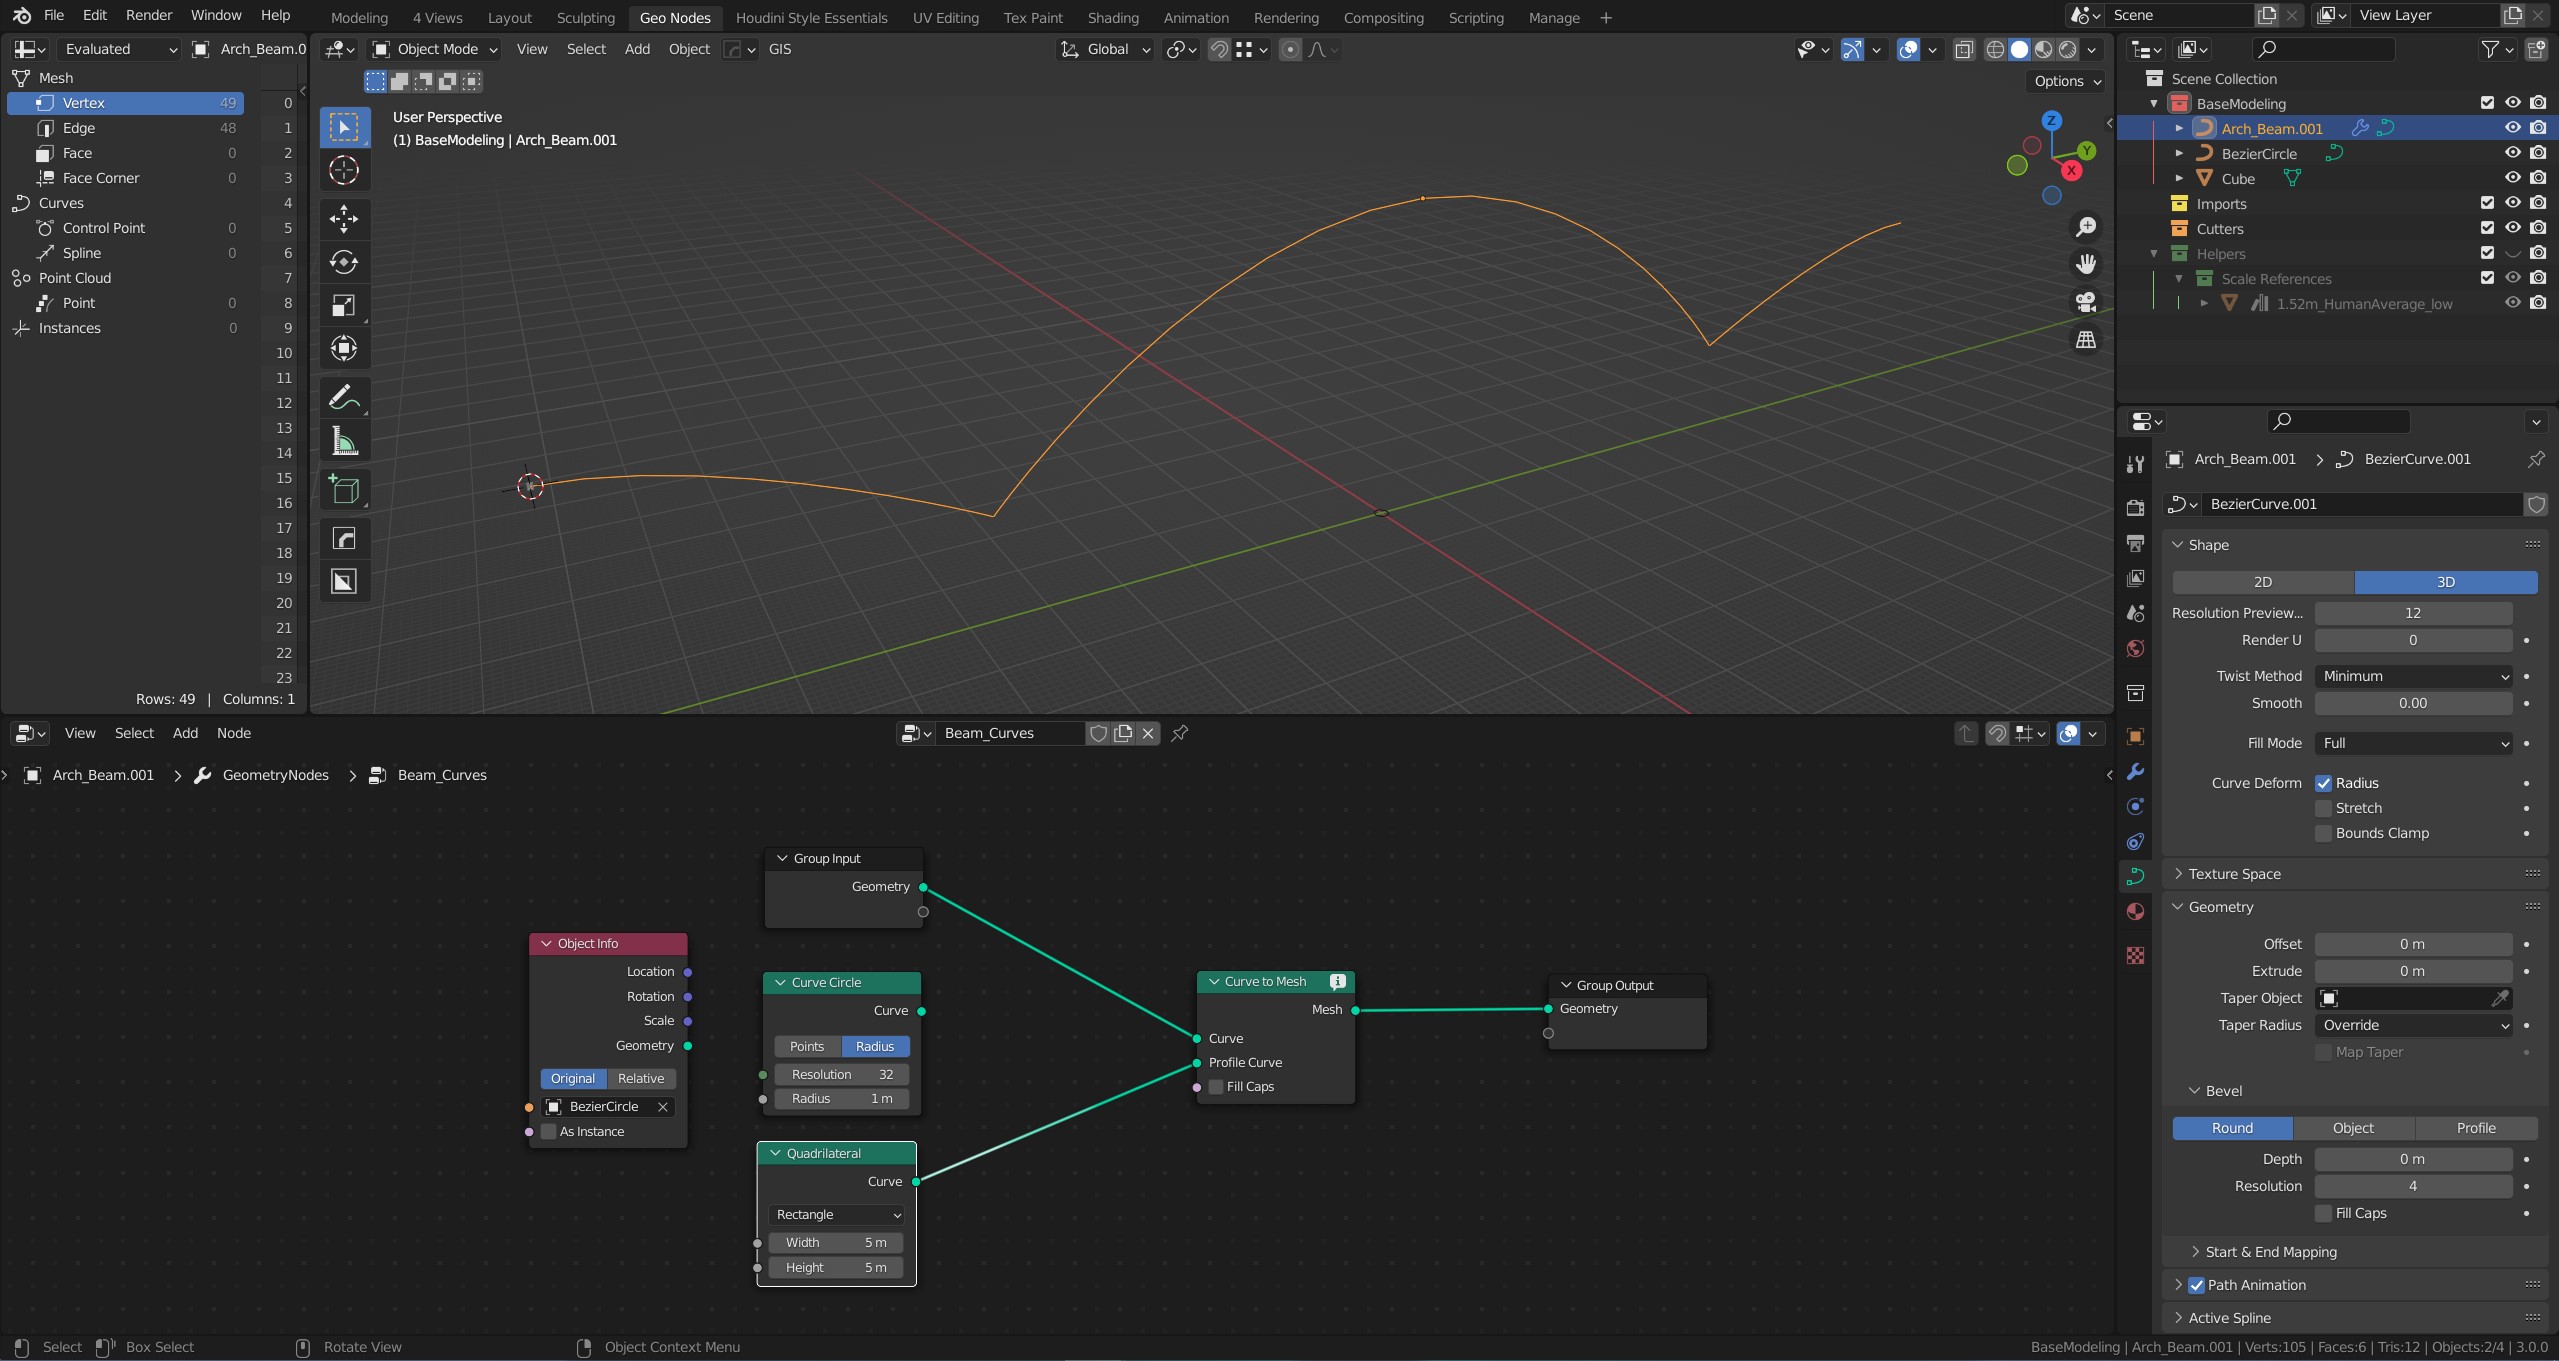2559x1361 pixels.
Task: Open Material properties tab
Action: (2135, 911)
